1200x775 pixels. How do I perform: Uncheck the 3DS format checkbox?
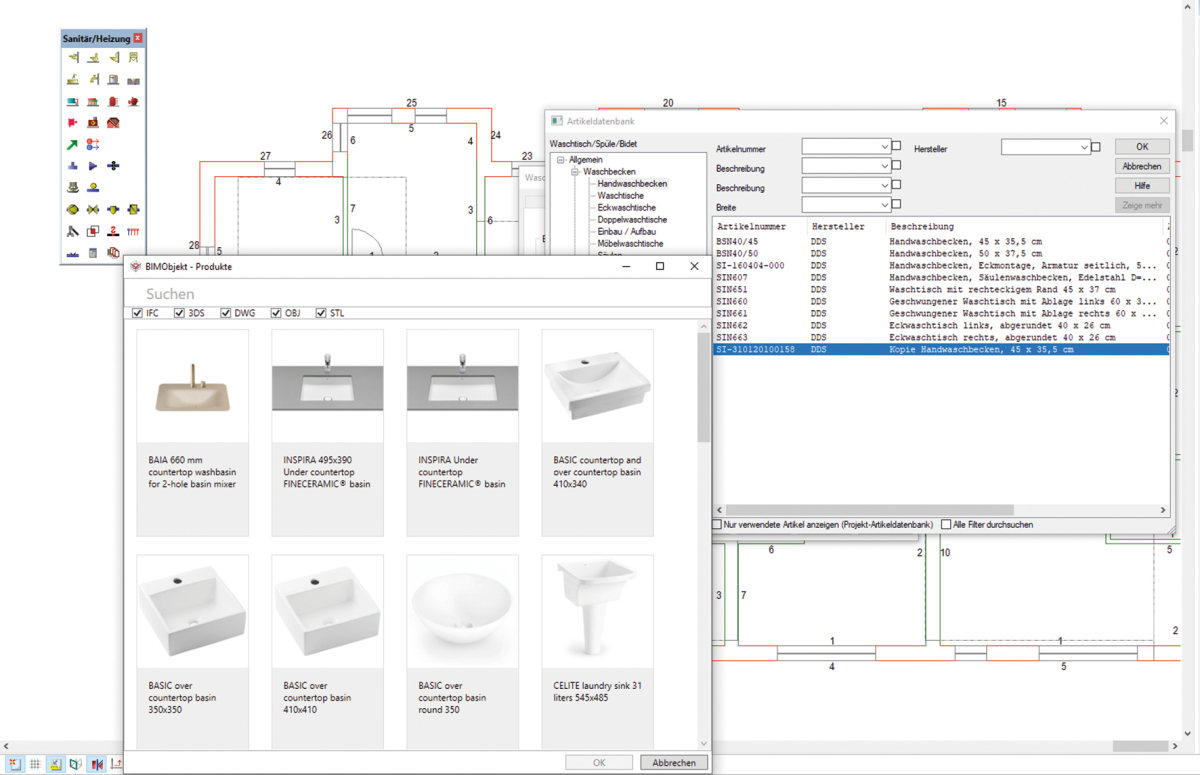[179, 313]
